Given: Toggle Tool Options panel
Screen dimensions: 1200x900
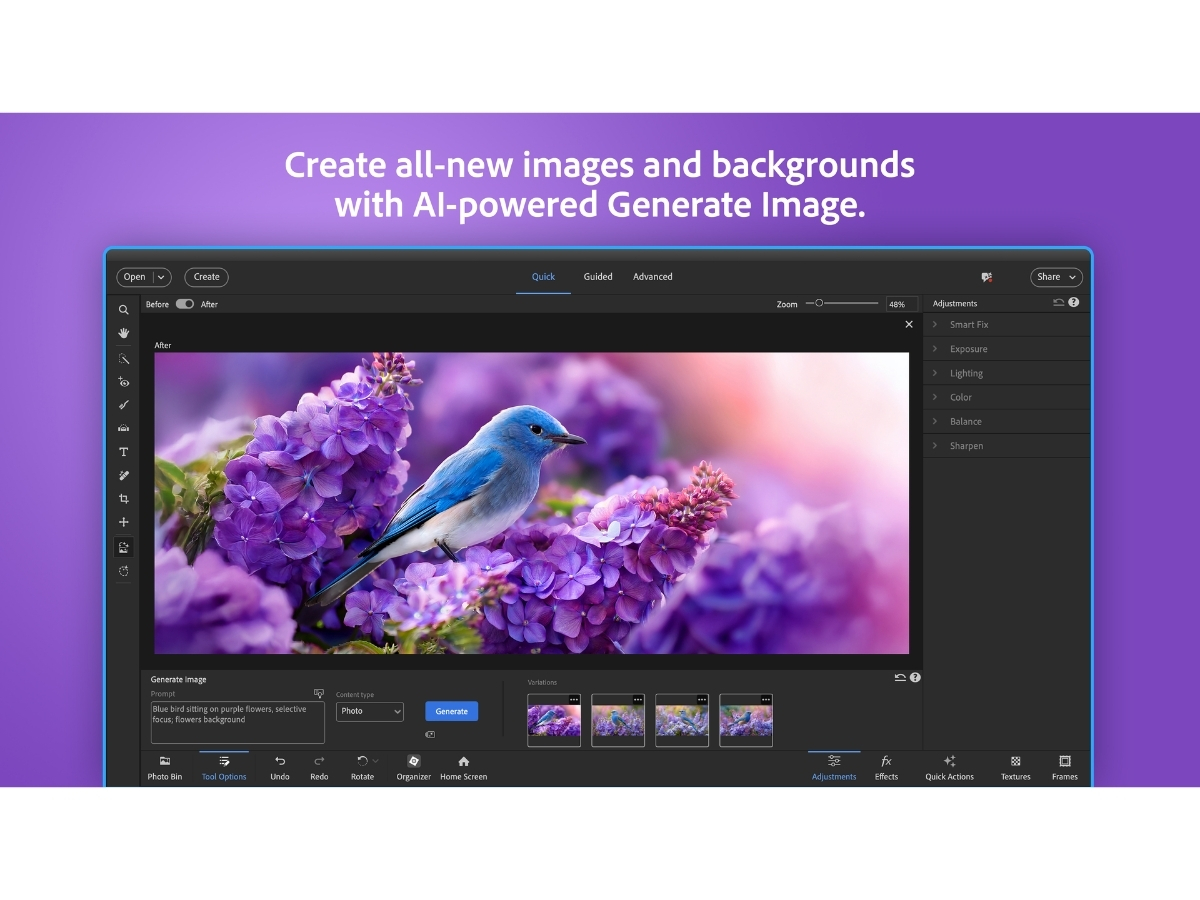Looking at the screenshot, I should point(224,767).
